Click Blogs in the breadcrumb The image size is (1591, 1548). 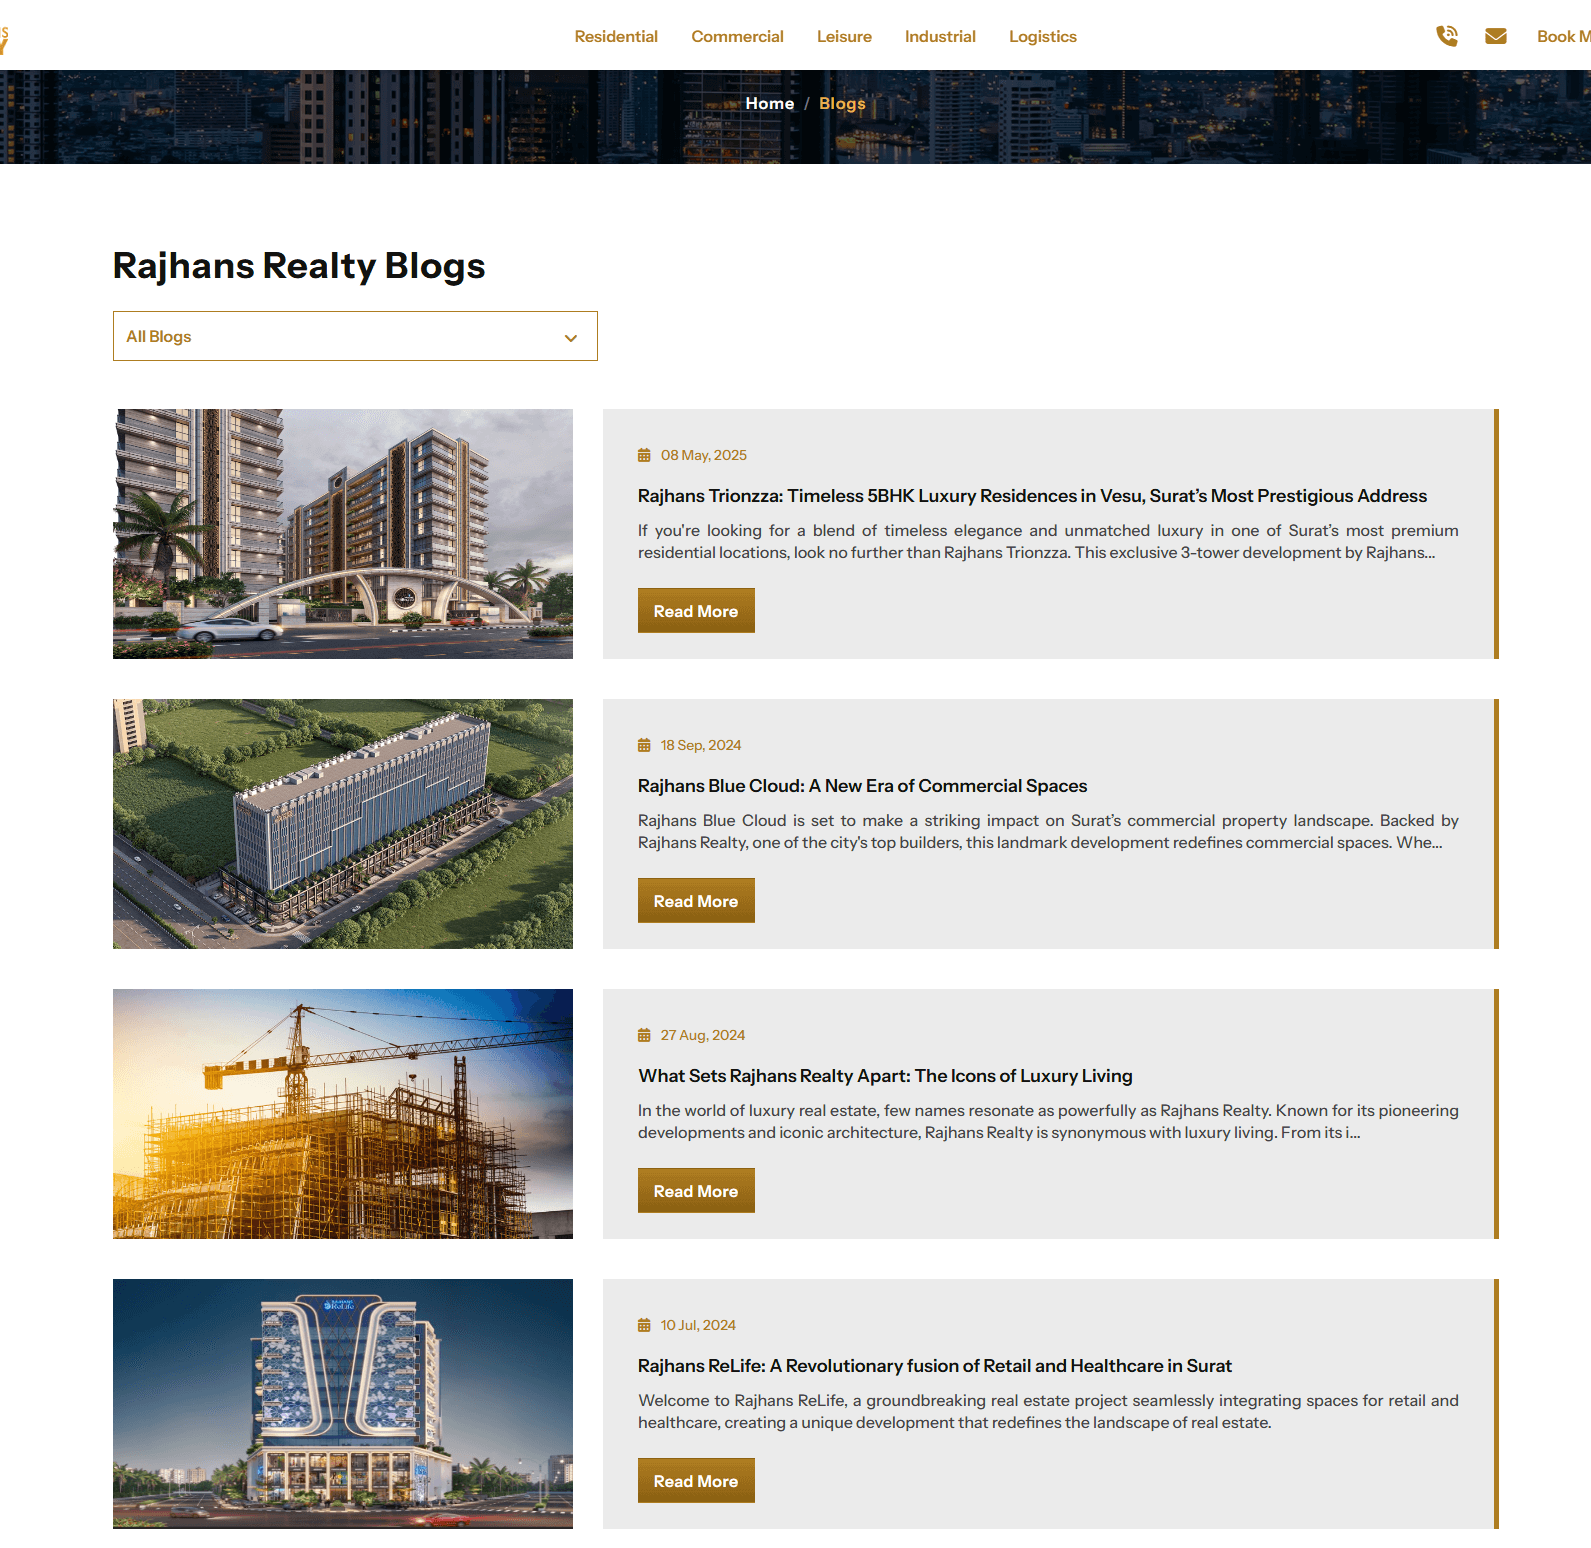(842, 103)
